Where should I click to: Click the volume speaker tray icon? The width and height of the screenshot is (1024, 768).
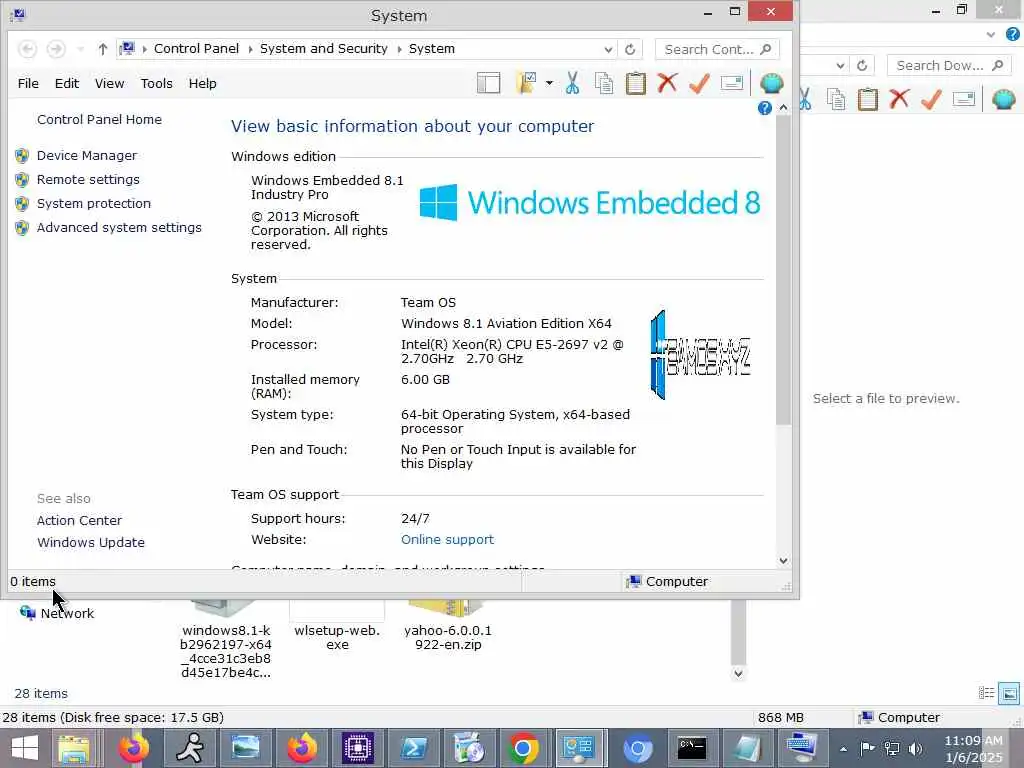[915, 749]
